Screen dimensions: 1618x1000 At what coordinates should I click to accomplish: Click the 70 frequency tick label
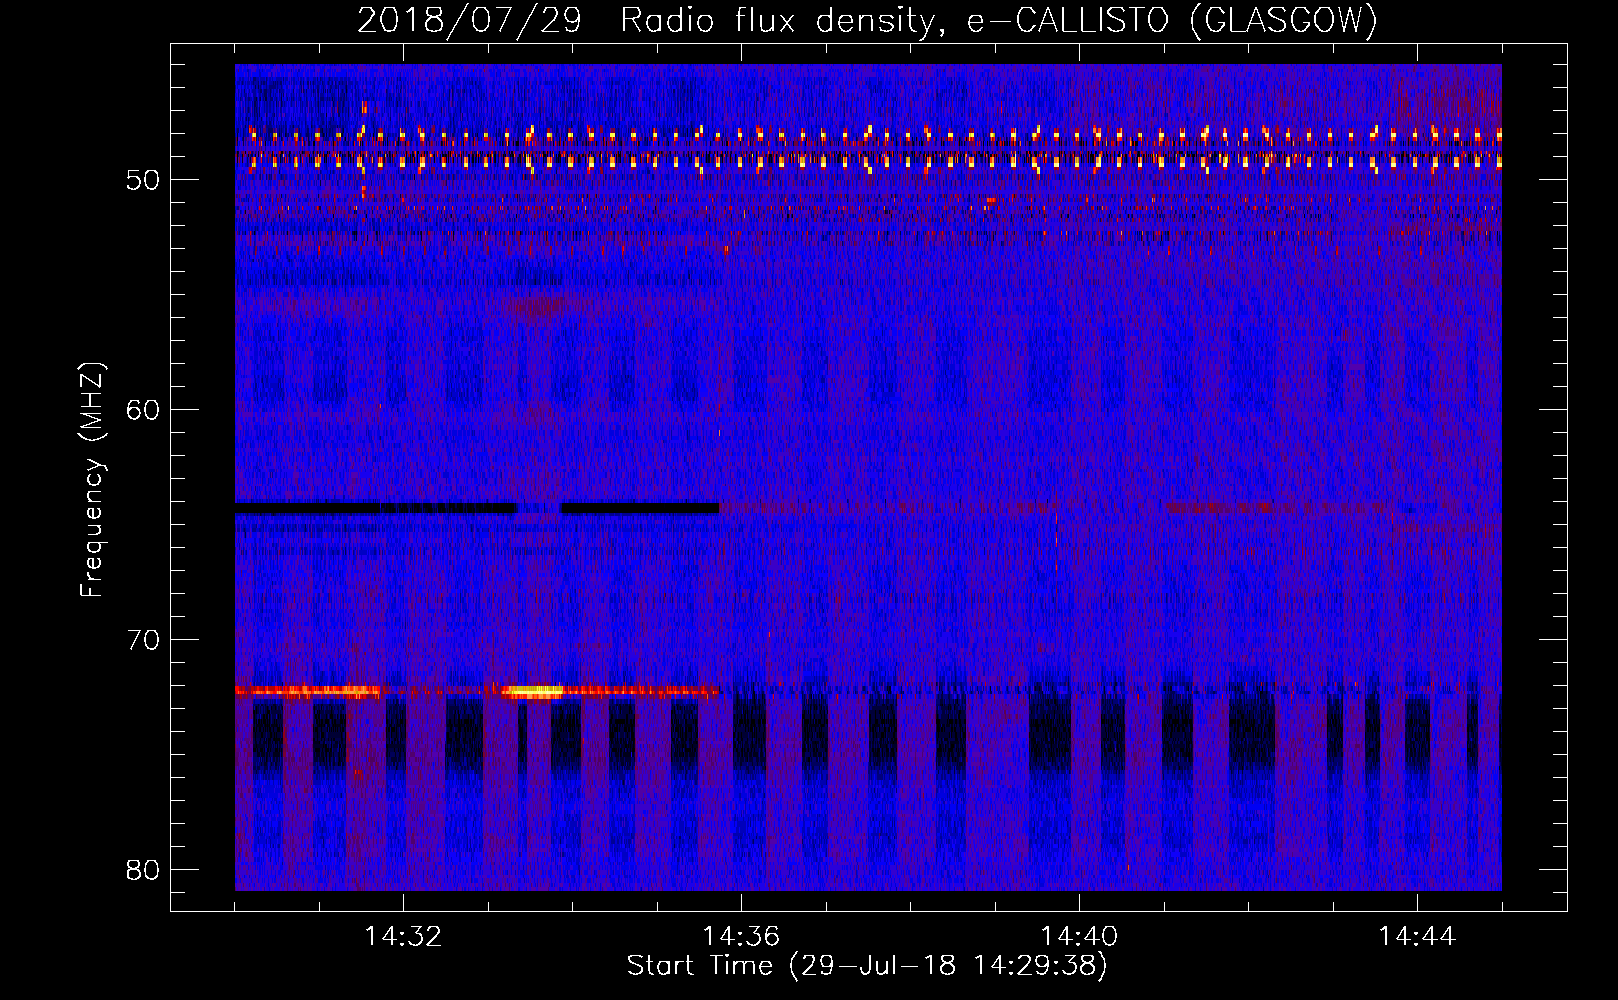143,640
